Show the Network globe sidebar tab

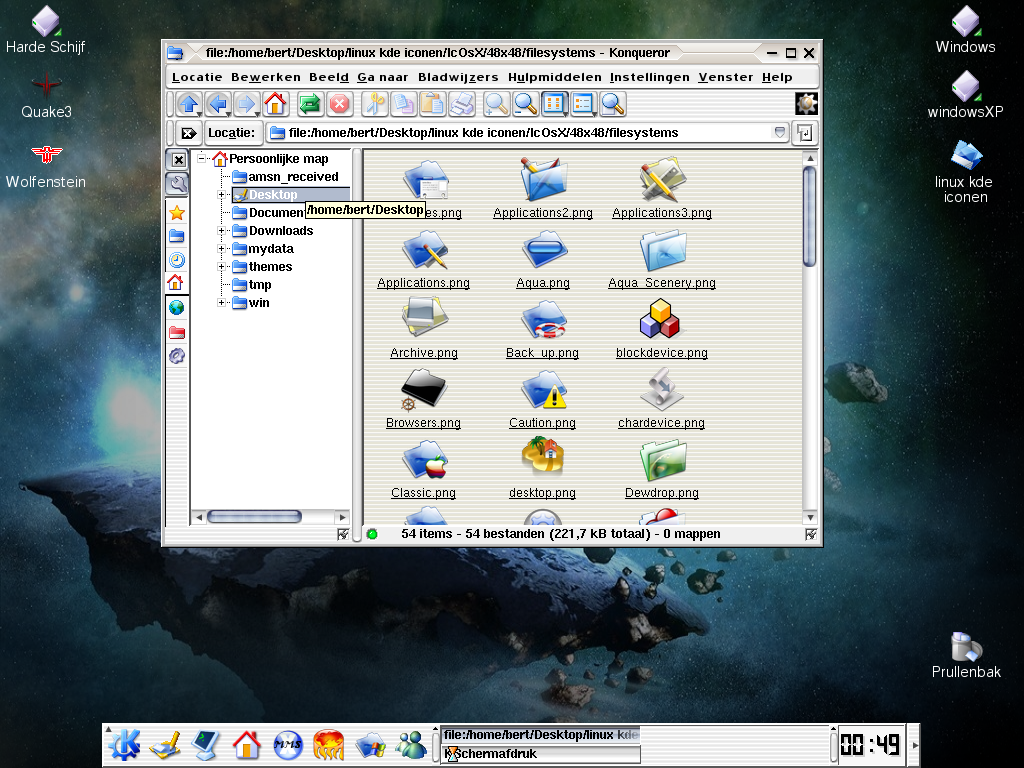coord(177,308)
